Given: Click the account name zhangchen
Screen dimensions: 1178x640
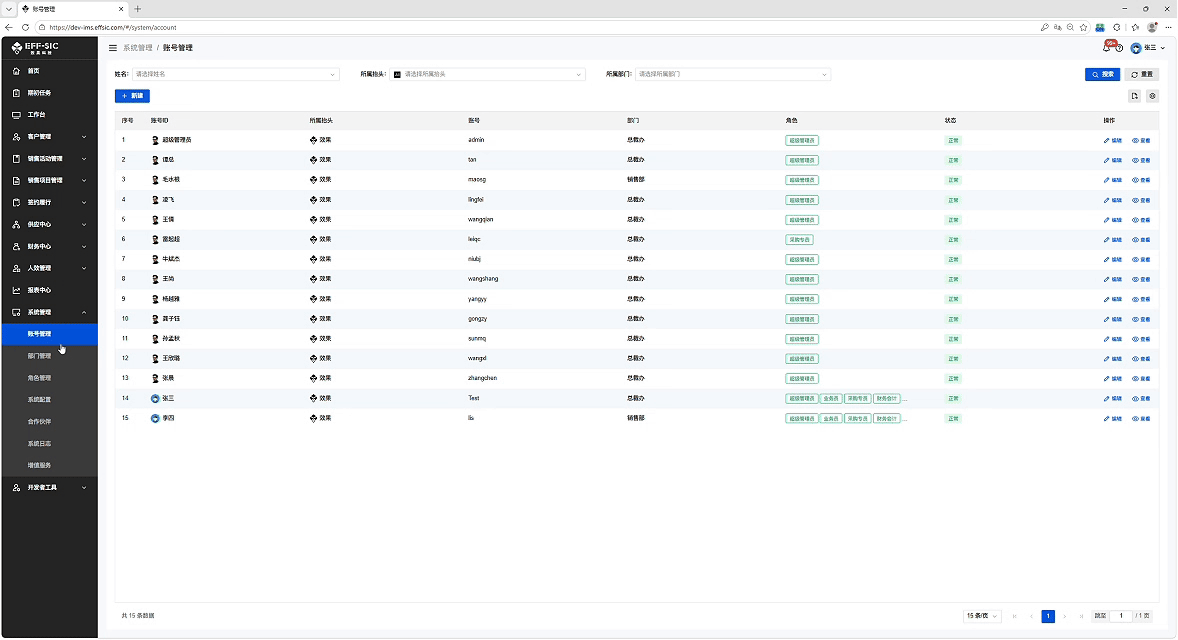Looking at the screenshot, I should click(x=482, y=379).
